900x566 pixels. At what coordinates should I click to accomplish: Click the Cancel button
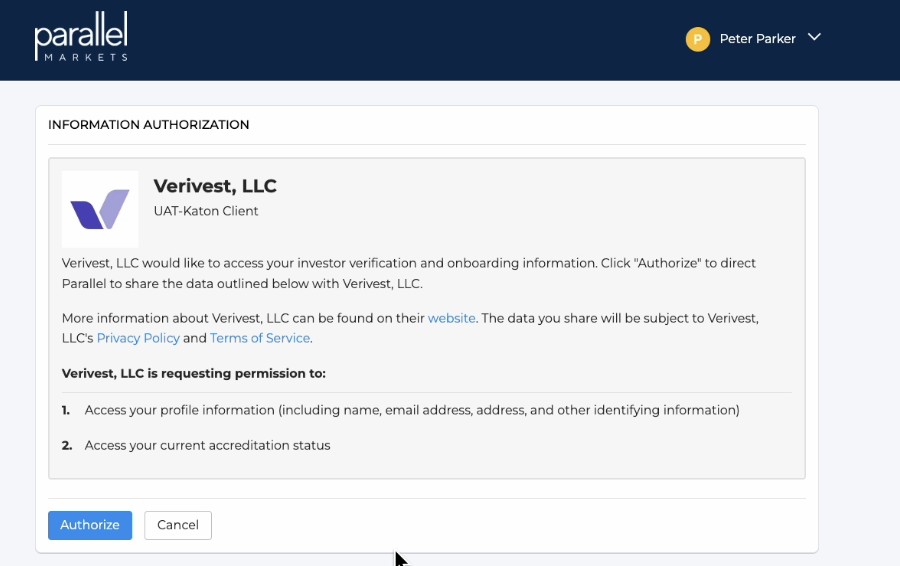(178, 525)
